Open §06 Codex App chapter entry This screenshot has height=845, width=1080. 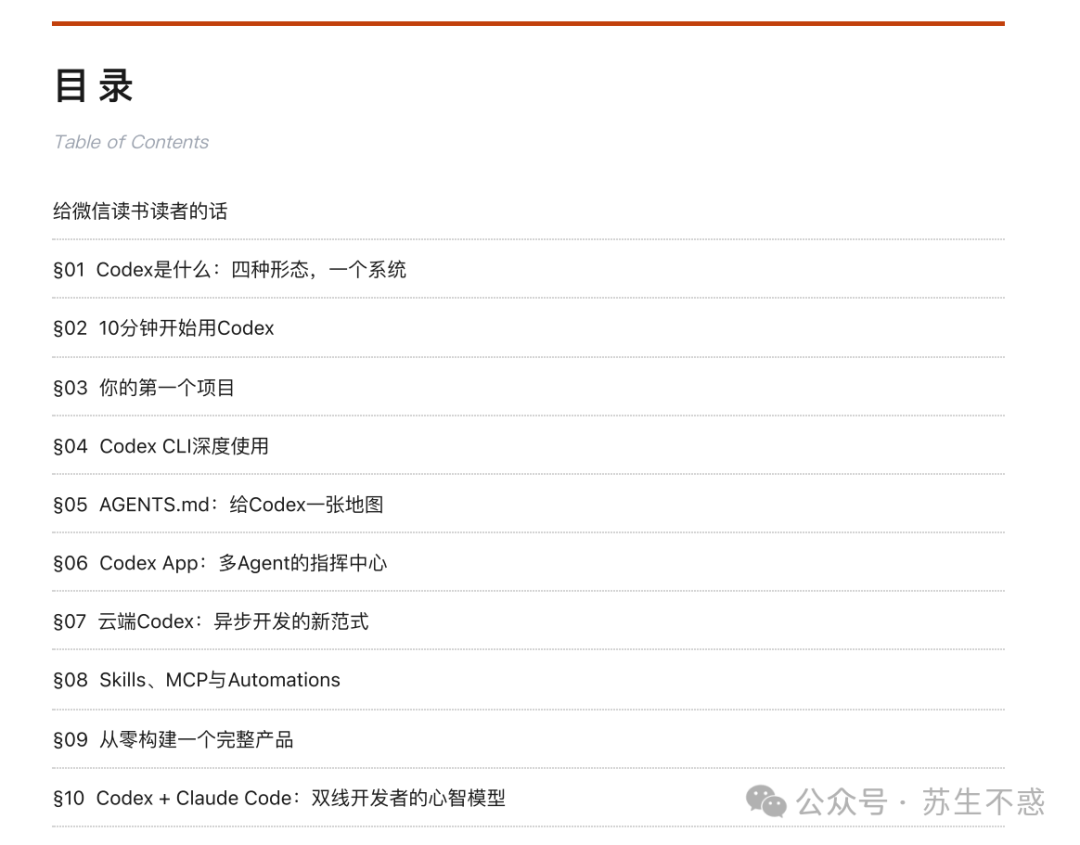tap(220, 563)
